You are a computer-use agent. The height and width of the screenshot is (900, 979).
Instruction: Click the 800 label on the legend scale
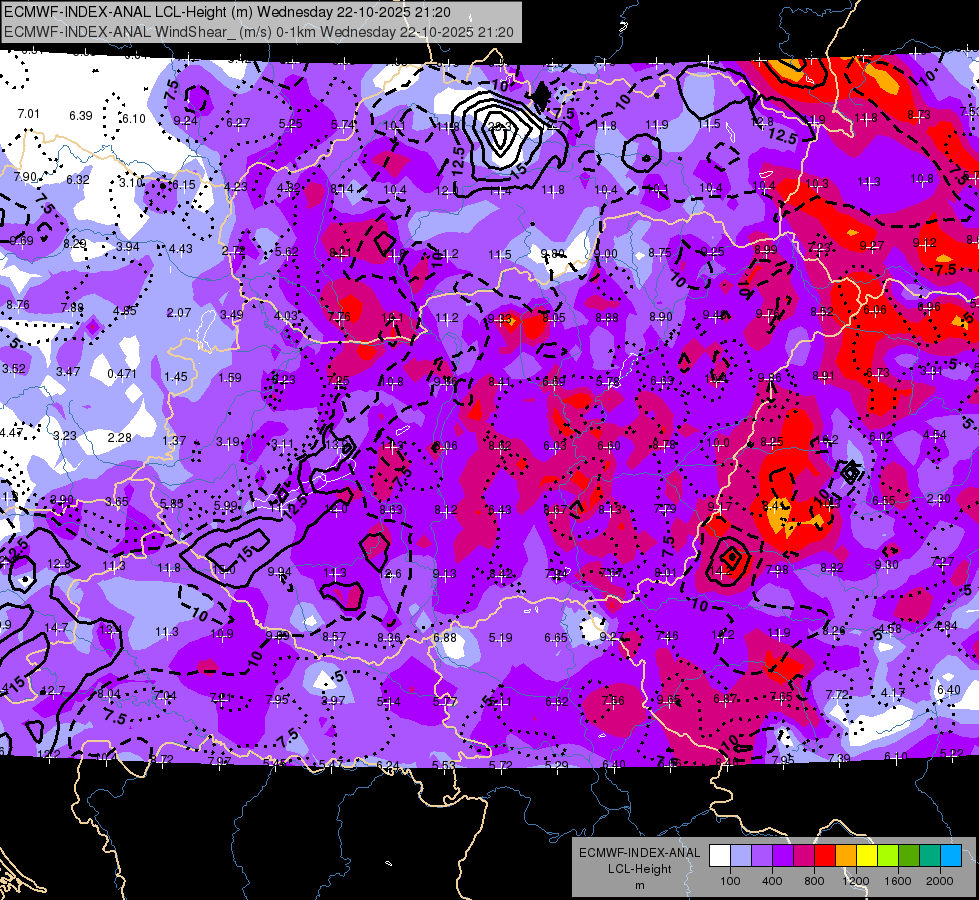[814, 881]
